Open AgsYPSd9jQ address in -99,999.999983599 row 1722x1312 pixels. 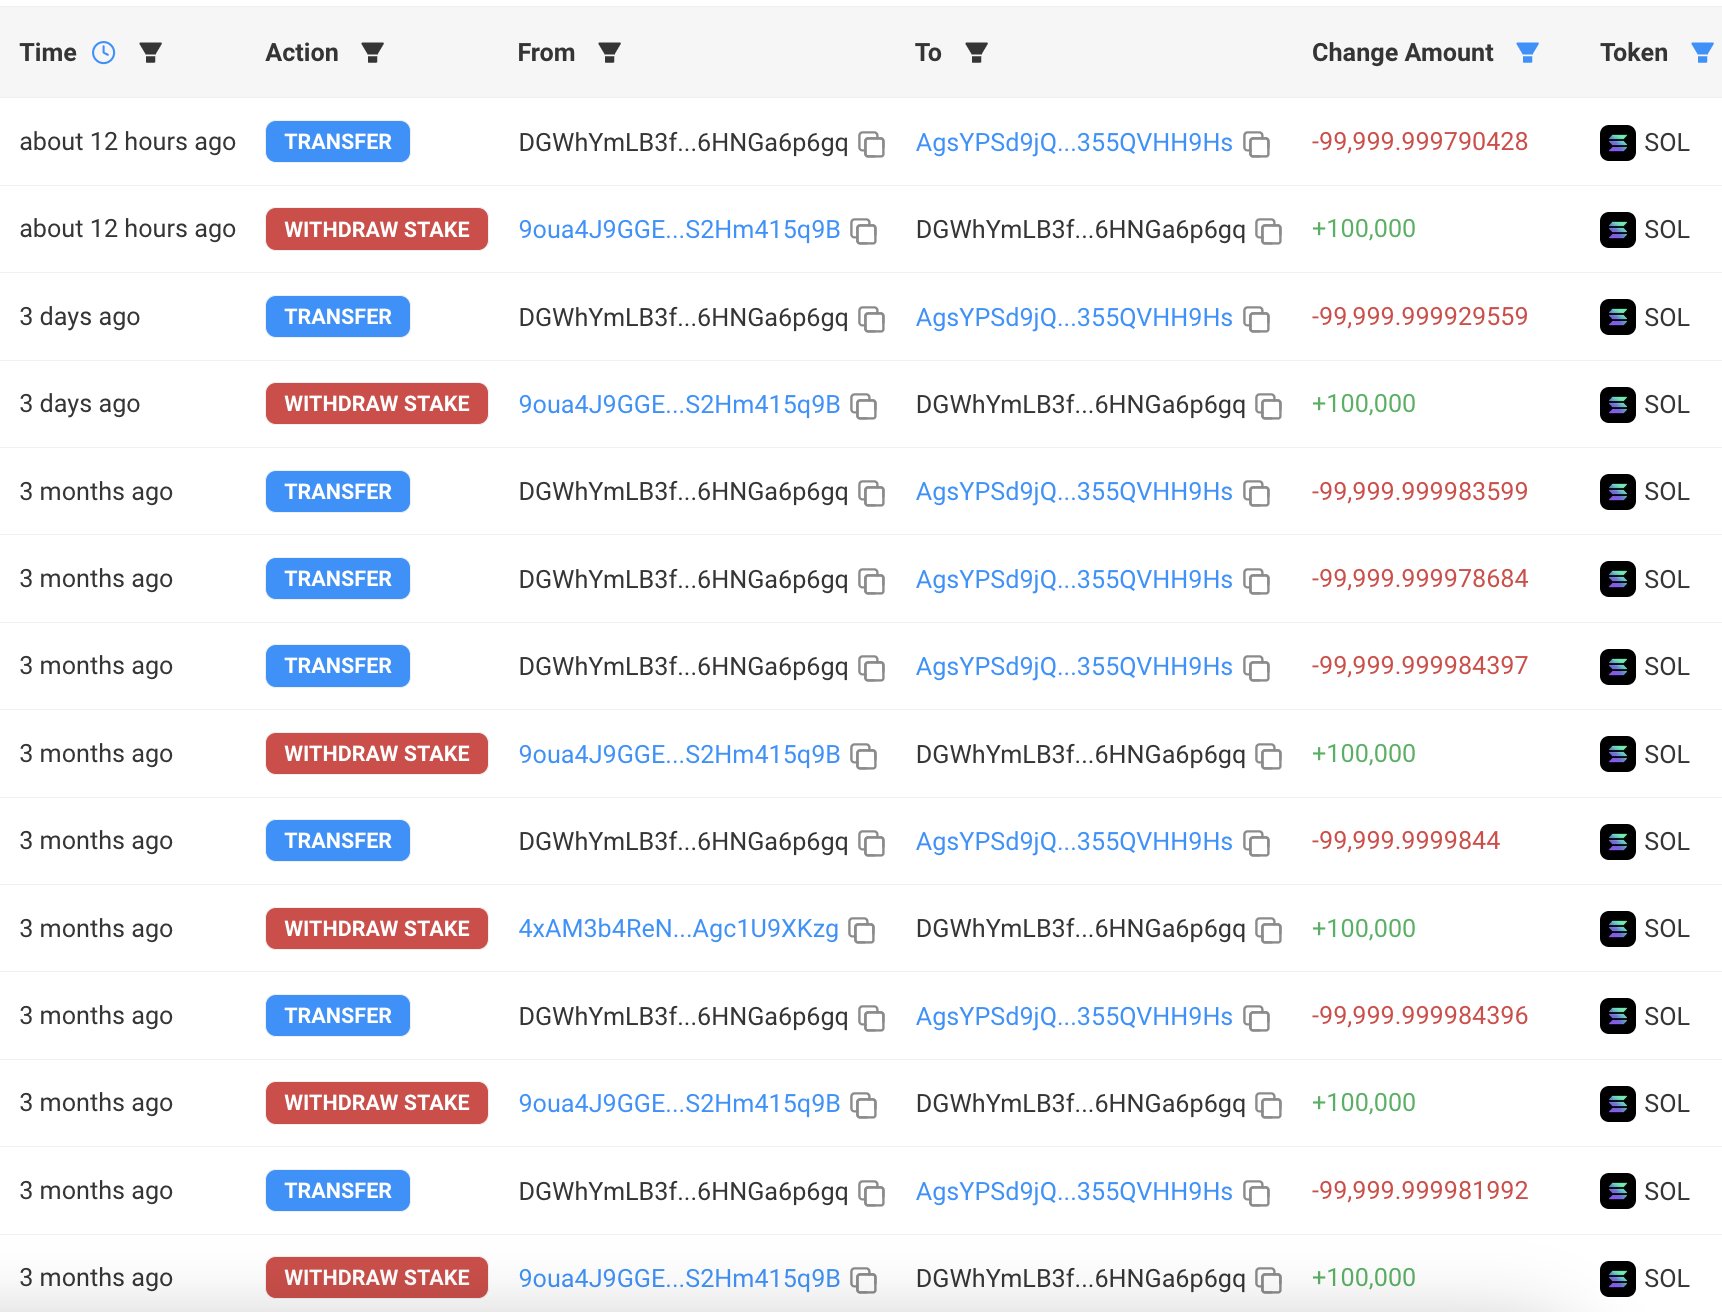(x=1074, y=492)
